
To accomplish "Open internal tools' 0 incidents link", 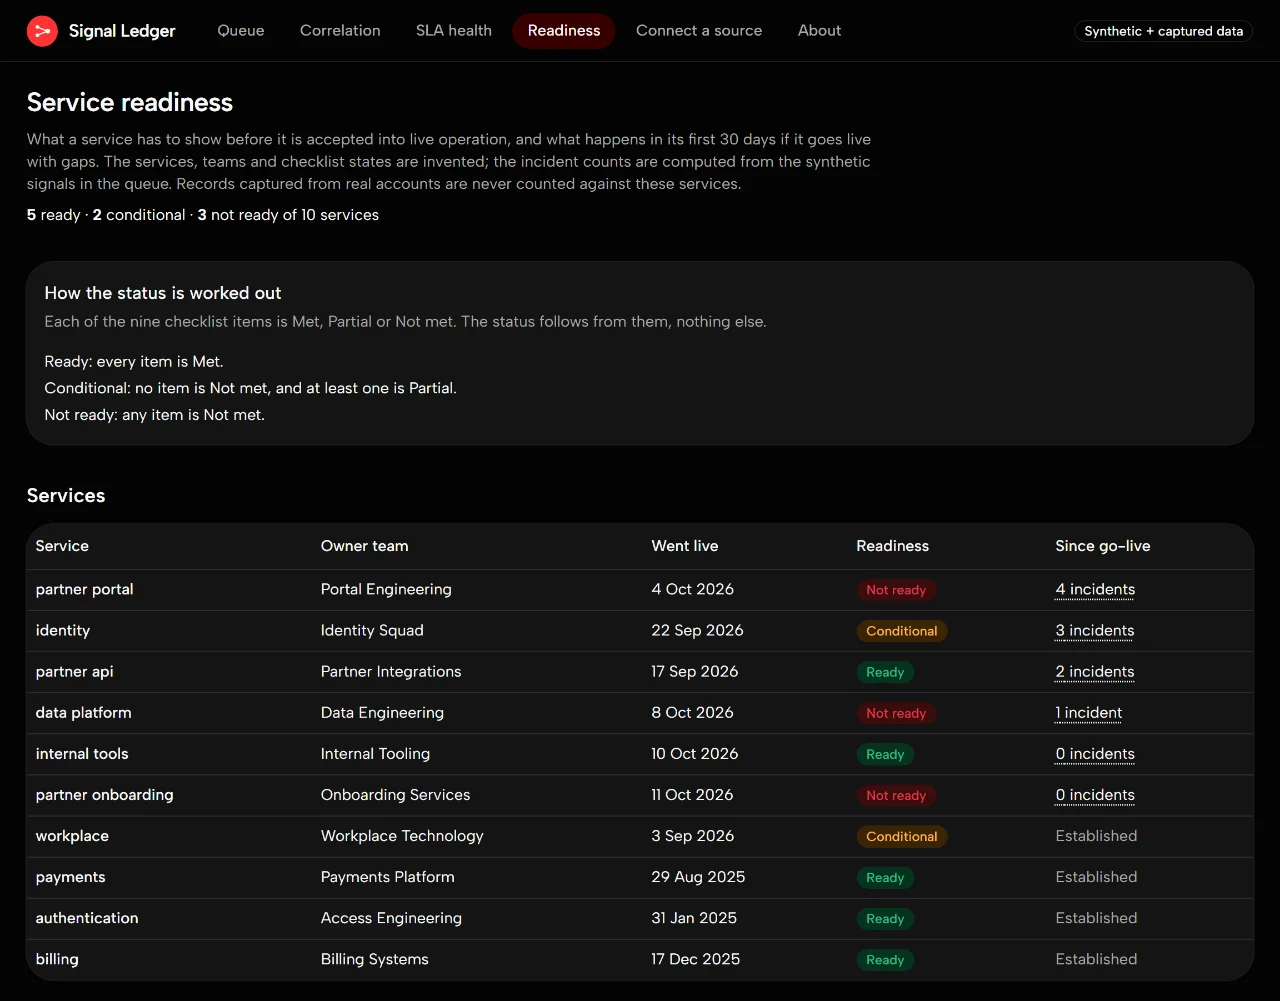I will [x=1095, y=754].
